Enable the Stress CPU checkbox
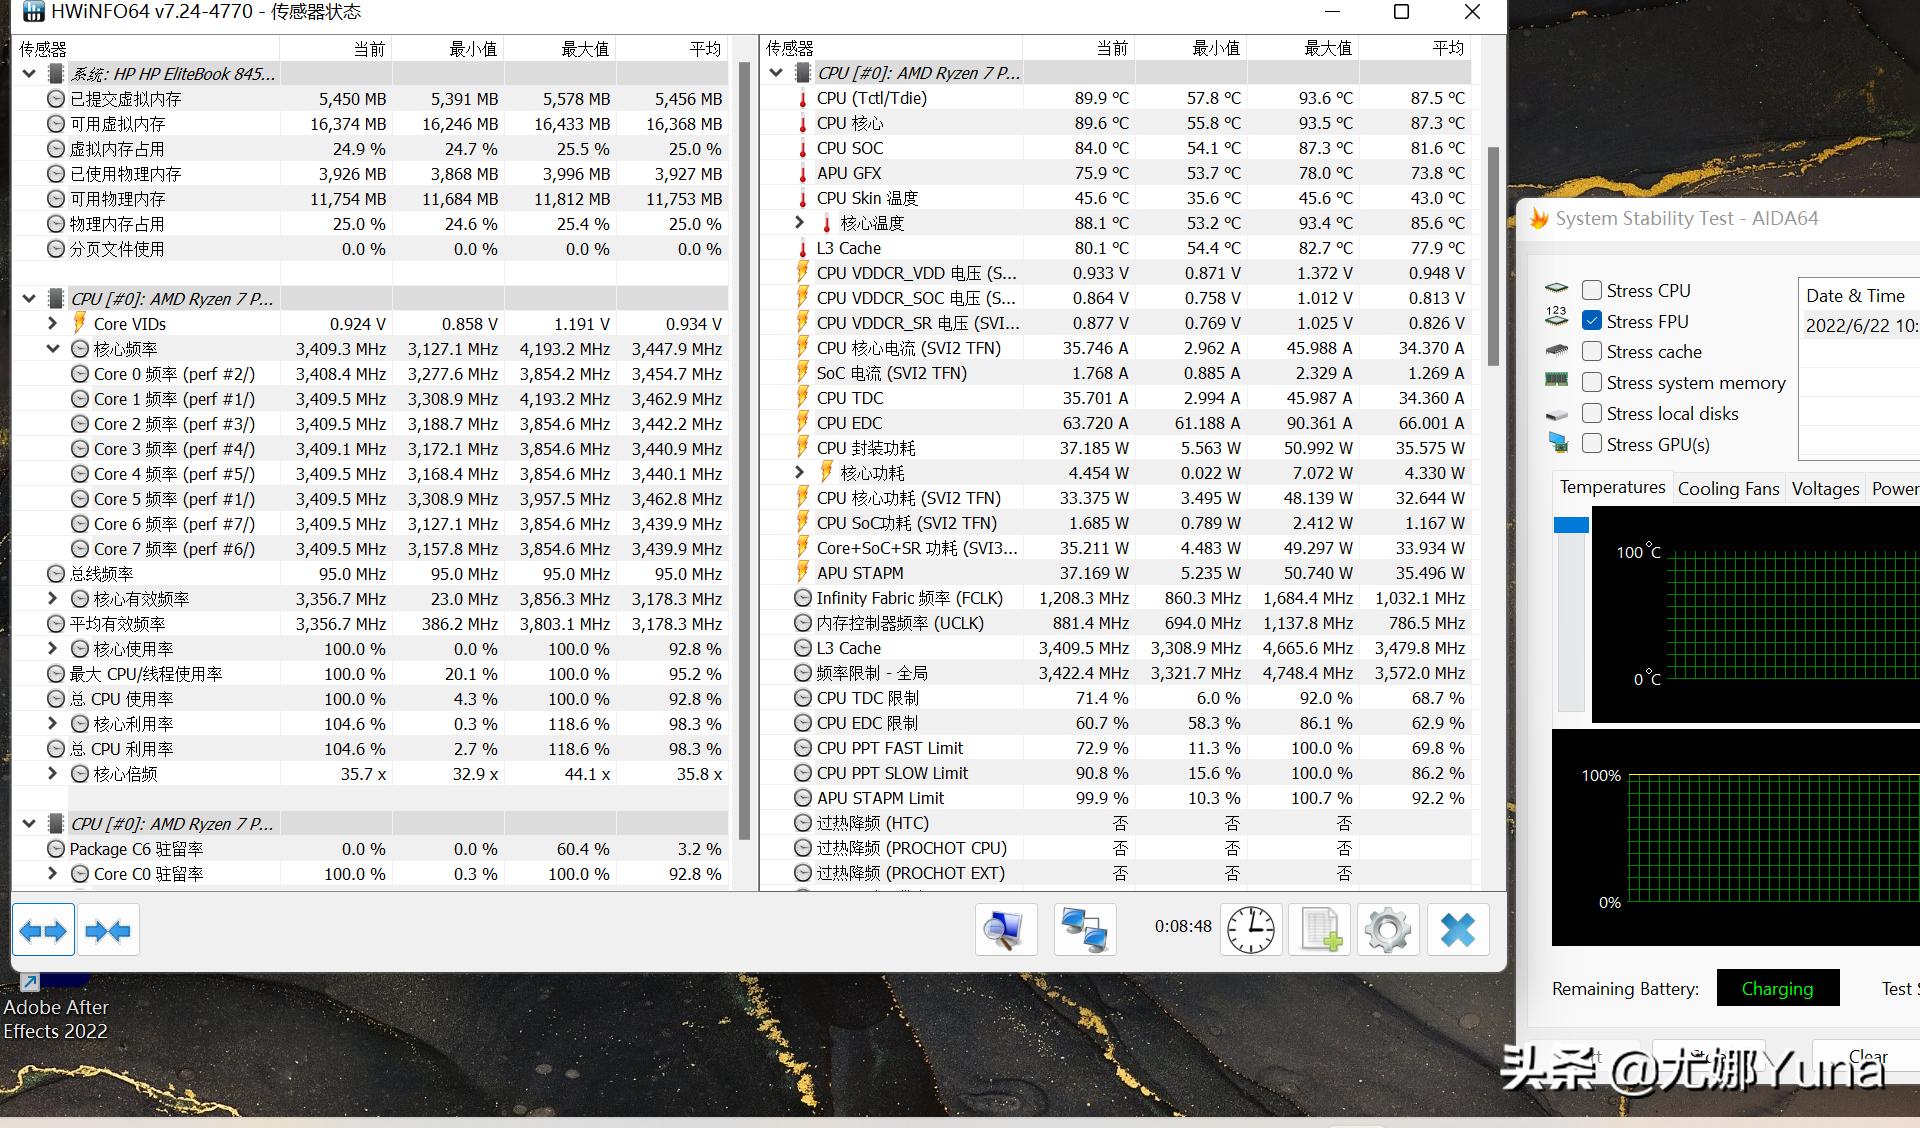 coord(1592,290)
